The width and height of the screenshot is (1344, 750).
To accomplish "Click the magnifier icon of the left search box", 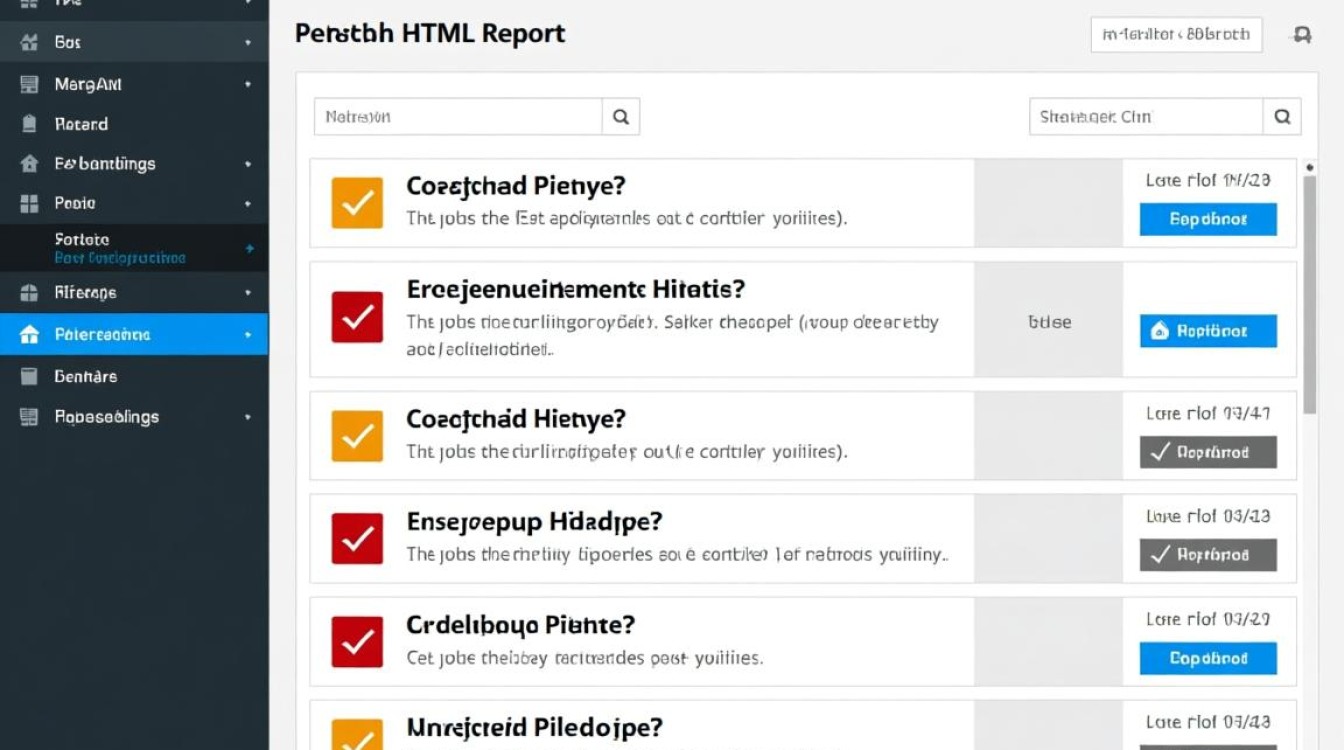I will click(621, 117).
